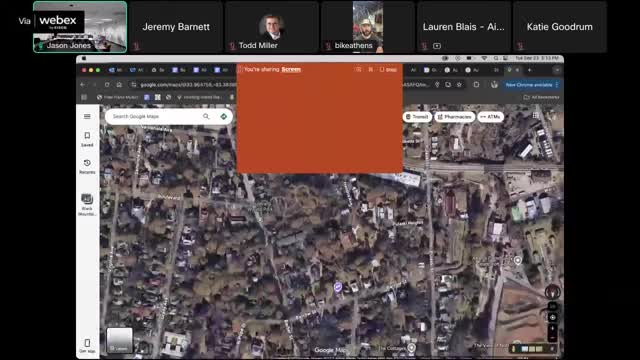640x360 pixels.
Task: Select Katie Goodrum participant tile
Action: 560,27
